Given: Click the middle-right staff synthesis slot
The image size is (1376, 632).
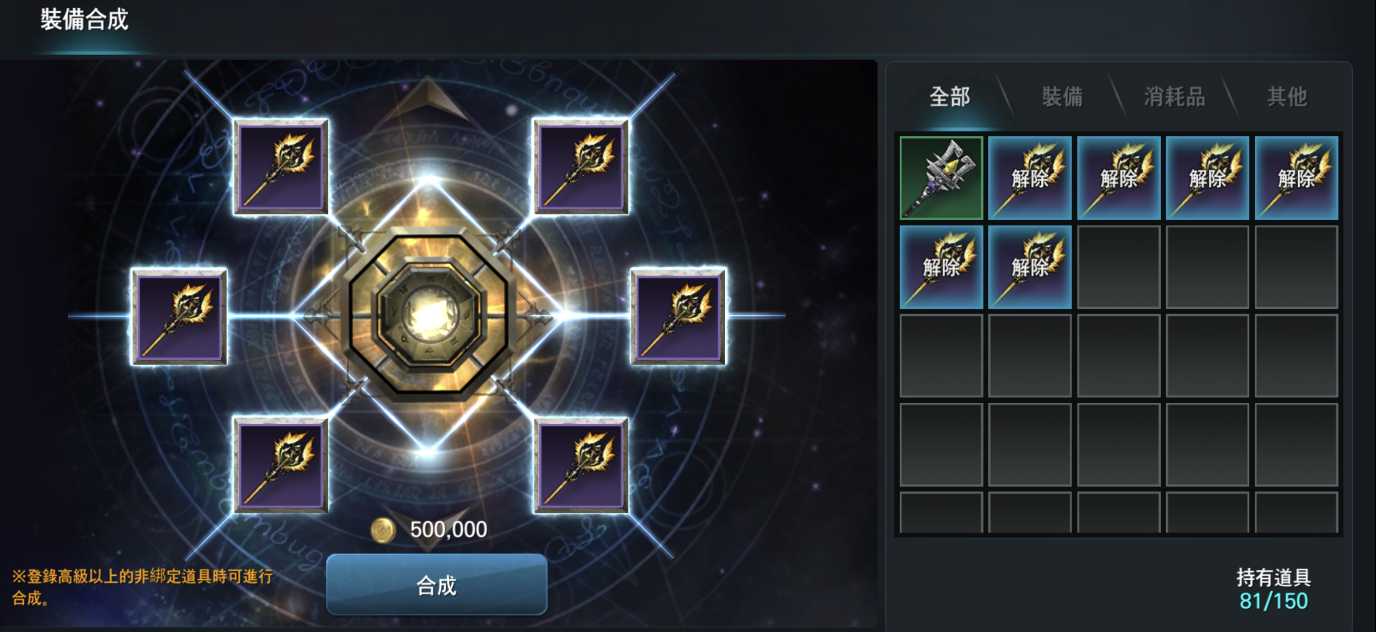Looking at the screenshot, I should coord(678,316).
